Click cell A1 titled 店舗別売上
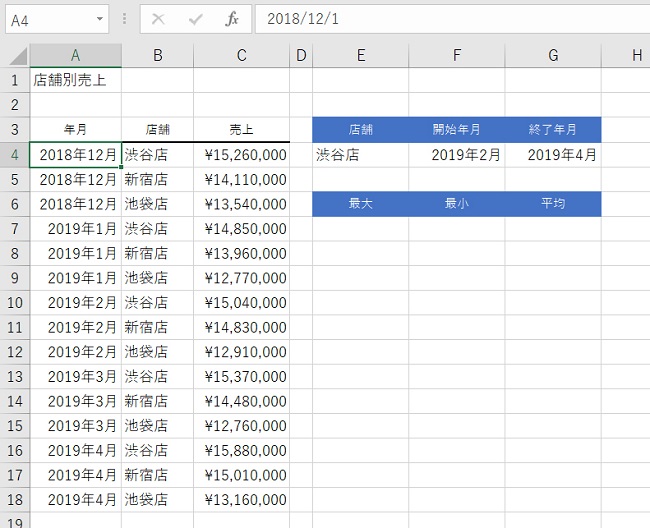The width and height of the screenshot is (650, 528). 75,80
